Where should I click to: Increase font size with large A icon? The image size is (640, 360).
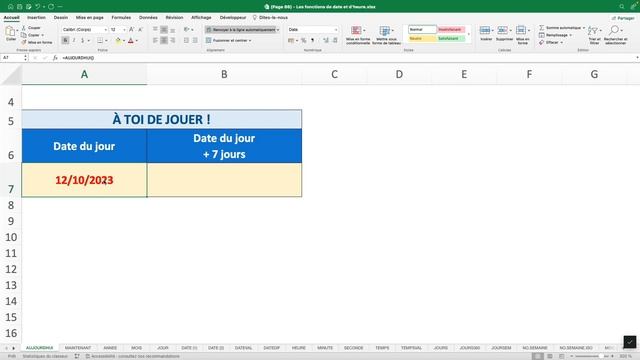pos(131,29)
